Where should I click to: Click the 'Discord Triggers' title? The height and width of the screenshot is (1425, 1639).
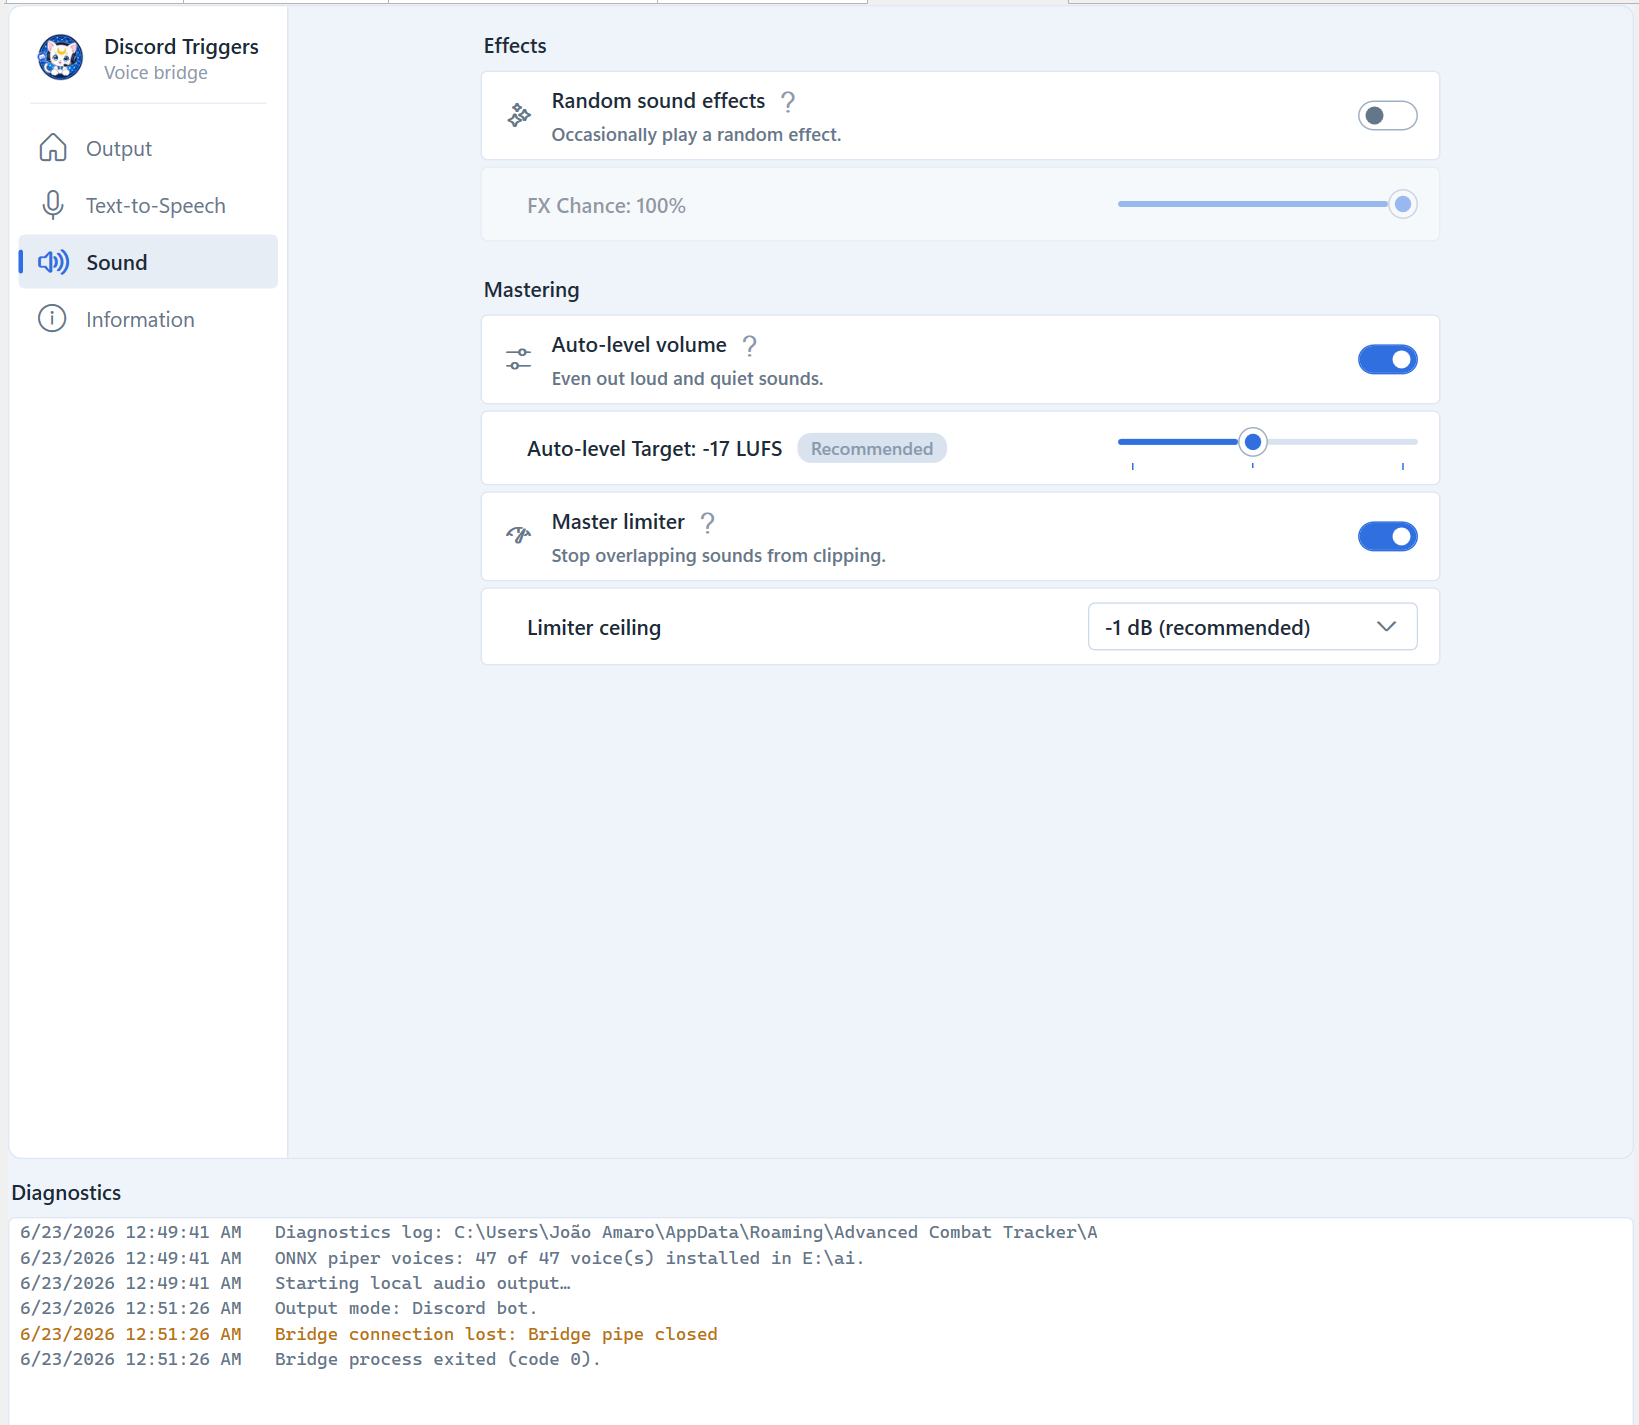click(x=181, y=47)
